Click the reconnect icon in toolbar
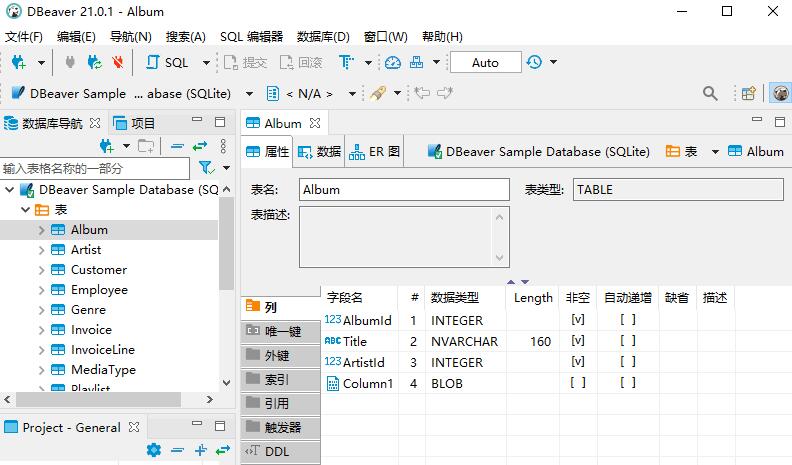Viewport: 792px width, 465px height. (x=94, y=63)
